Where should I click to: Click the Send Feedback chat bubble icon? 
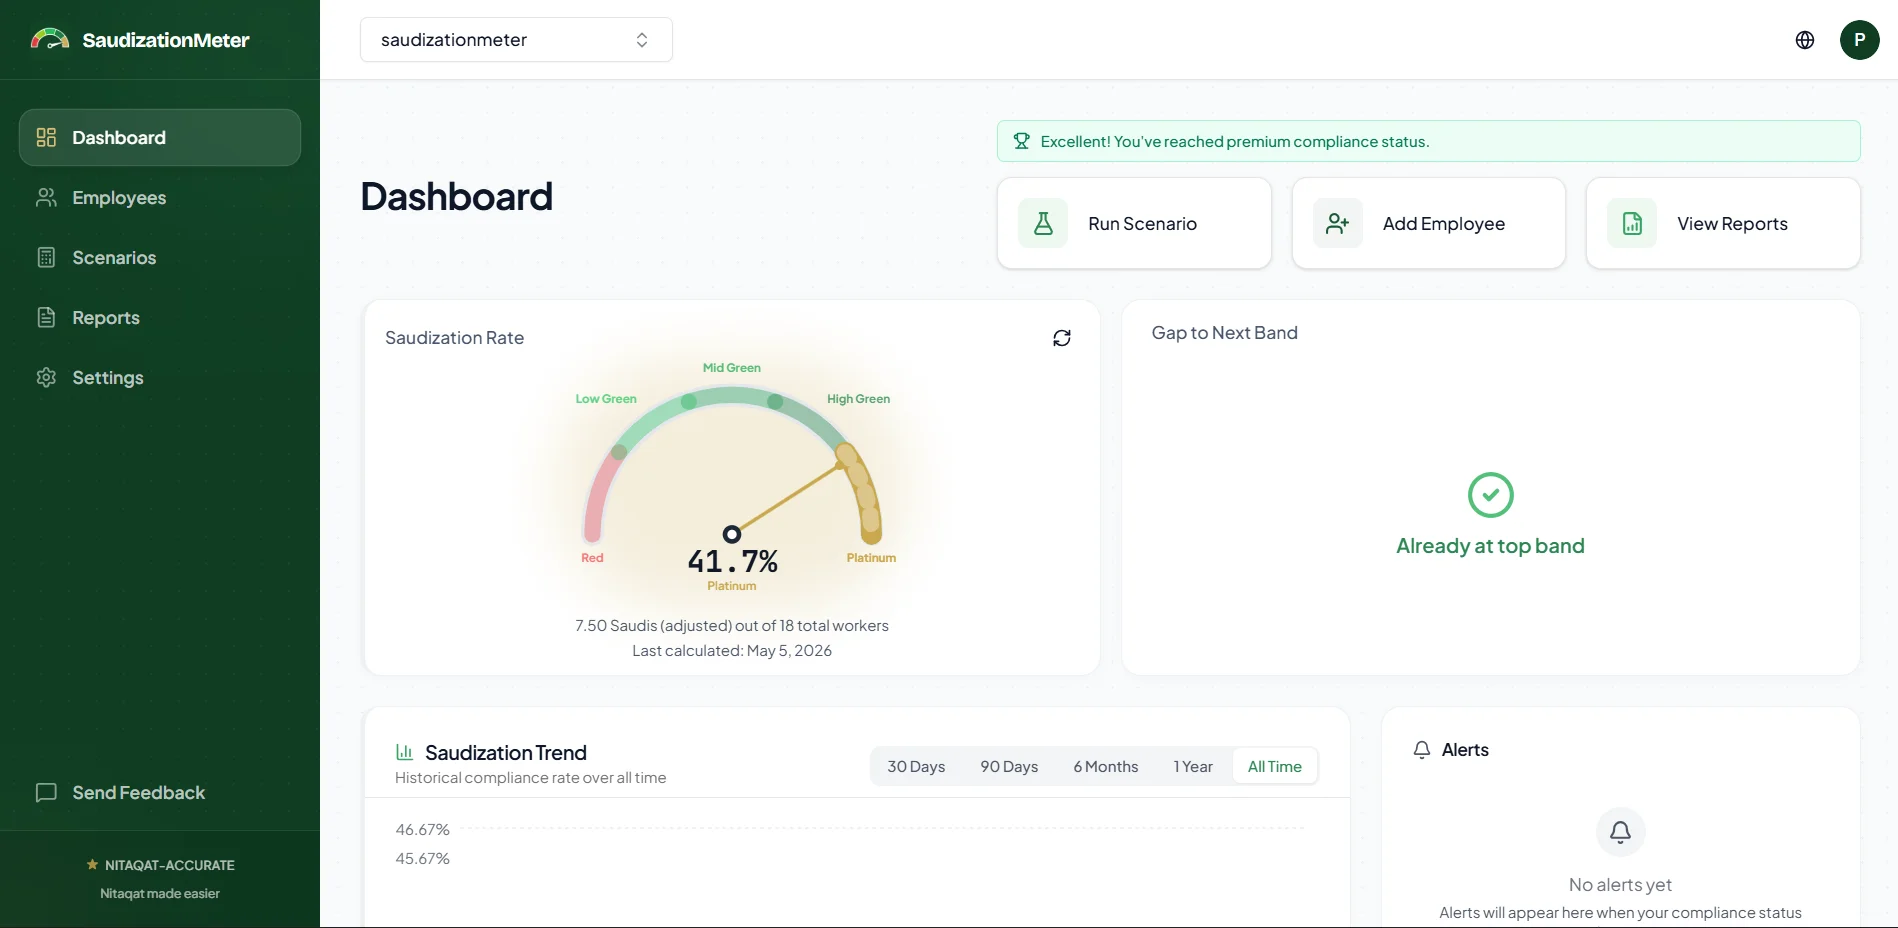(46, 792)
